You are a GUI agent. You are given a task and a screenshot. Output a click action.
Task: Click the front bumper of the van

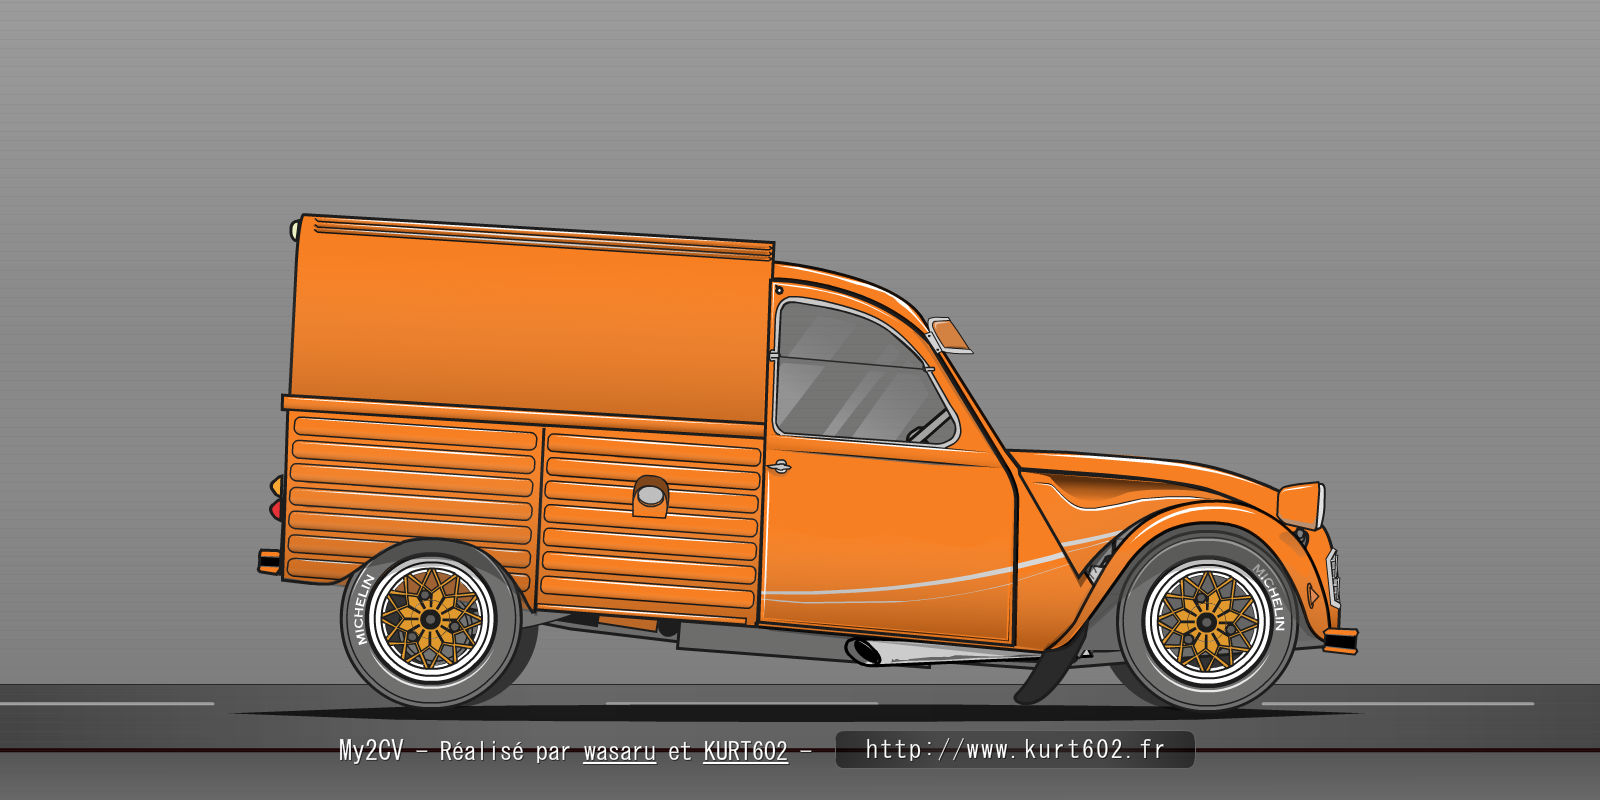[1340, 639]
